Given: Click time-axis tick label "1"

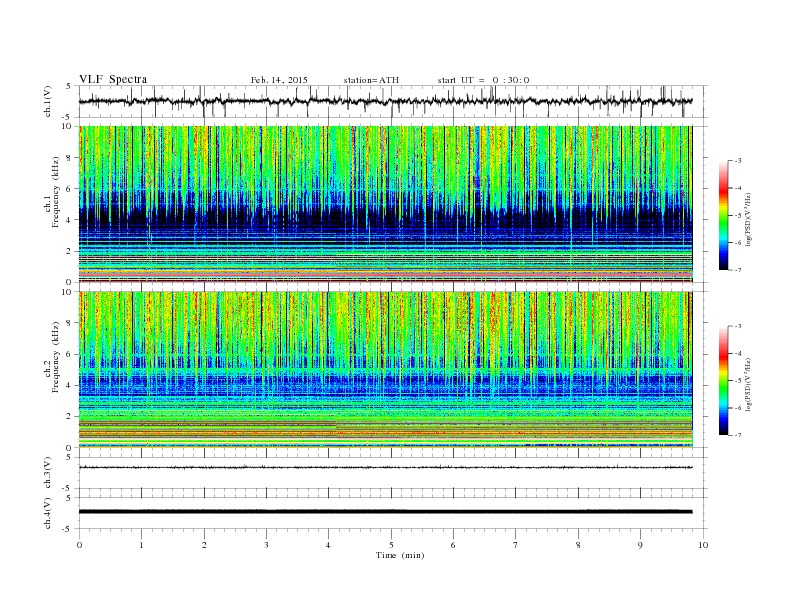Looking at the screenshot, I should 142,545.
